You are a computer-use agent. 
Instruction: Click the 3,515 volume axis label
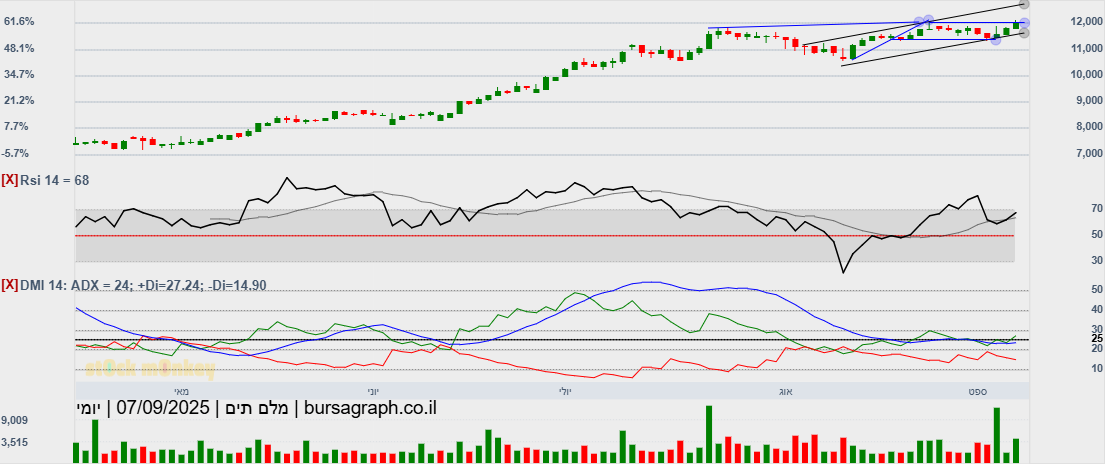point(15,442)
